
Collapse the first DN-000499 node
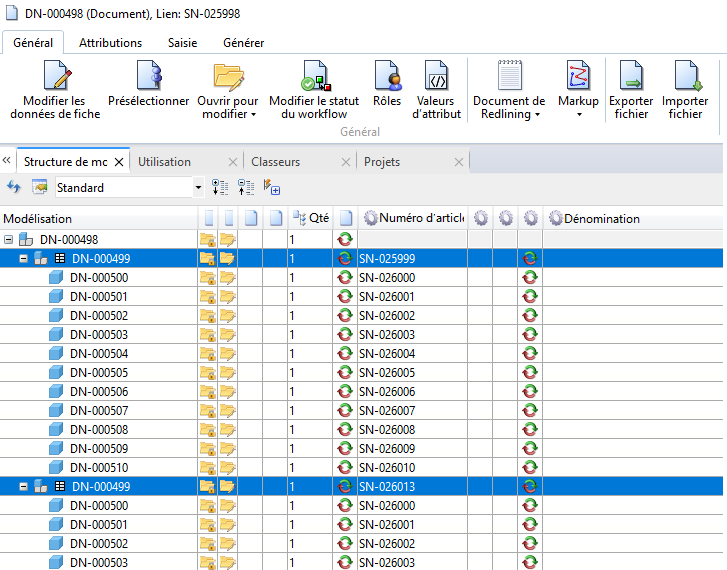[23, 259]
